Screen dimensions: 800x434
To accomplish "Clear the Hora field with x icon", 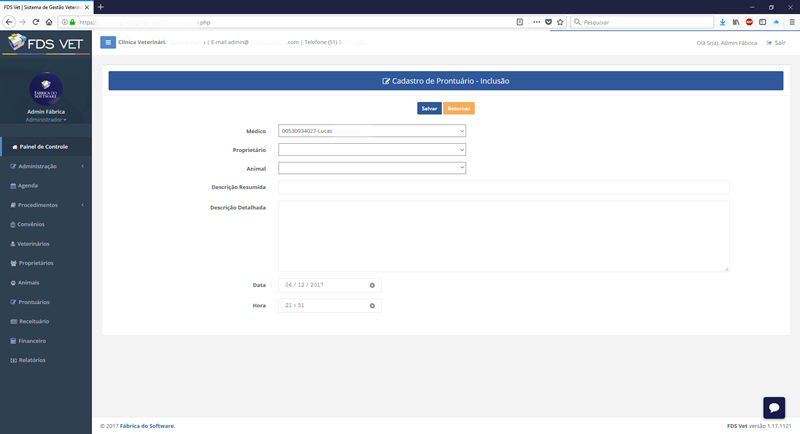I will coord(372,306).
